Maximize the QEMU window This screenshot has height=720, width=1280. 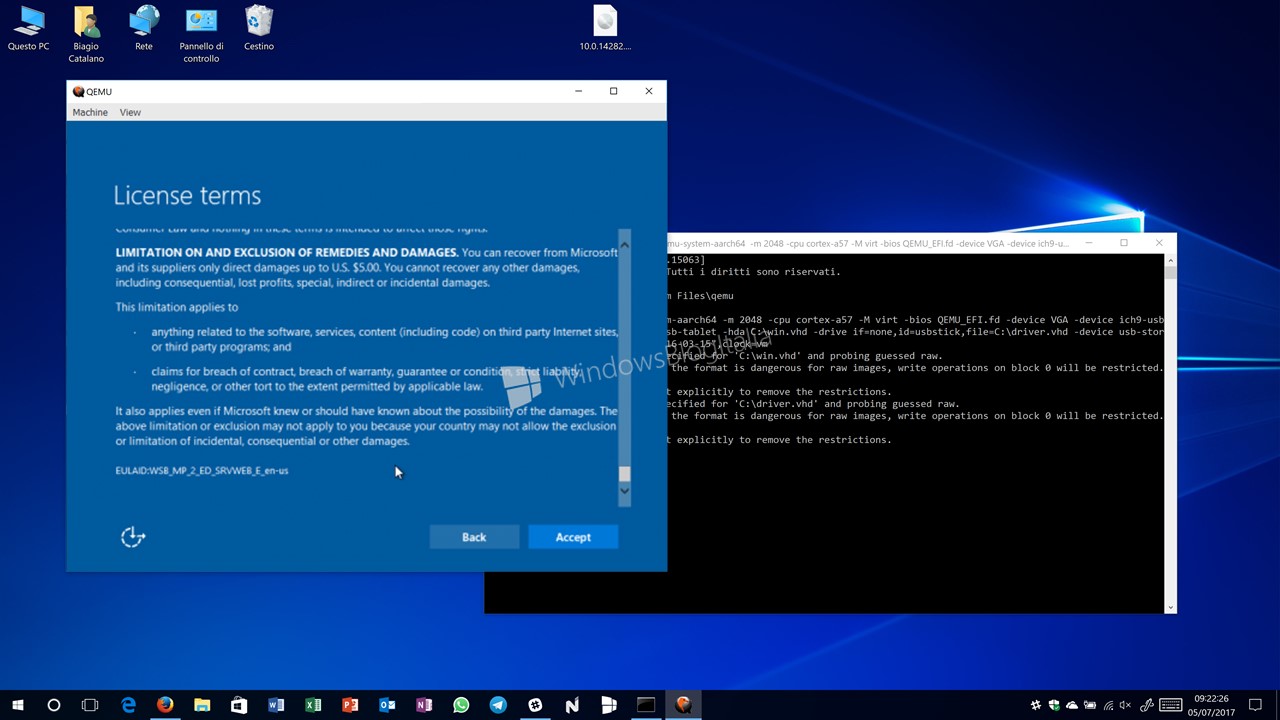coord(613,91)
